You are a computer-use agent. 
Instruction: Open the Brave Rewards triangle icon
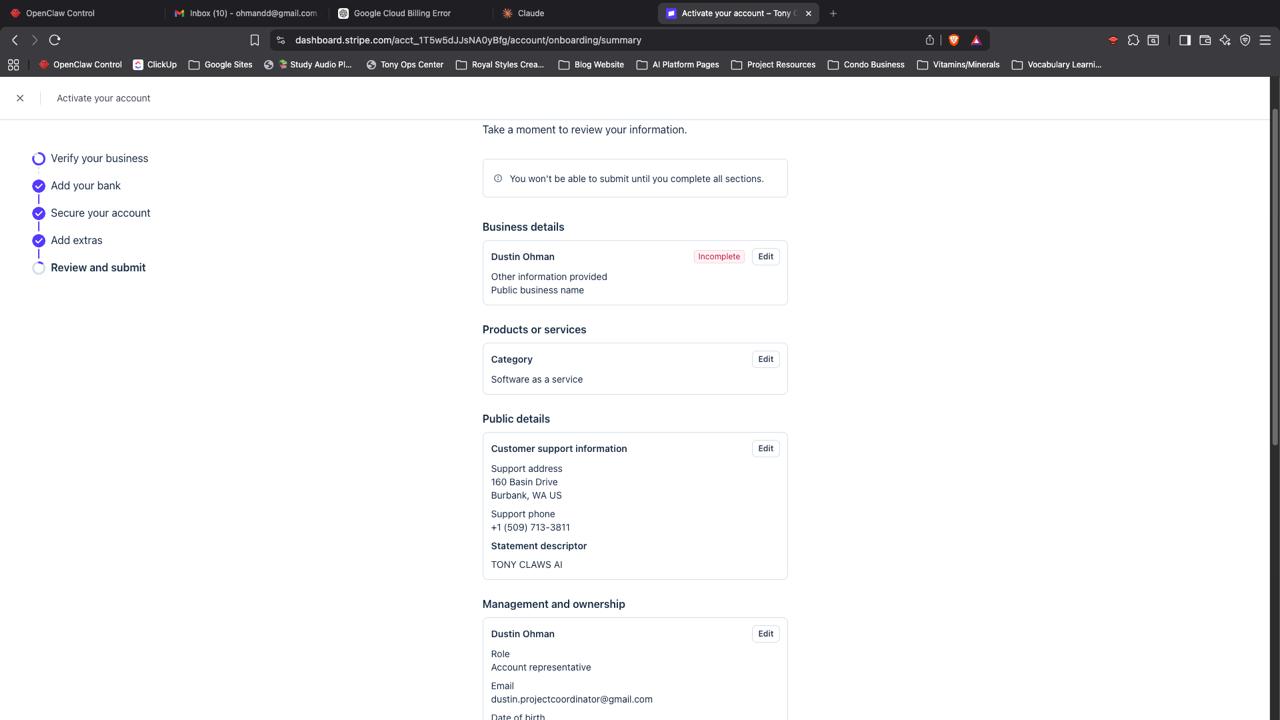976,40
